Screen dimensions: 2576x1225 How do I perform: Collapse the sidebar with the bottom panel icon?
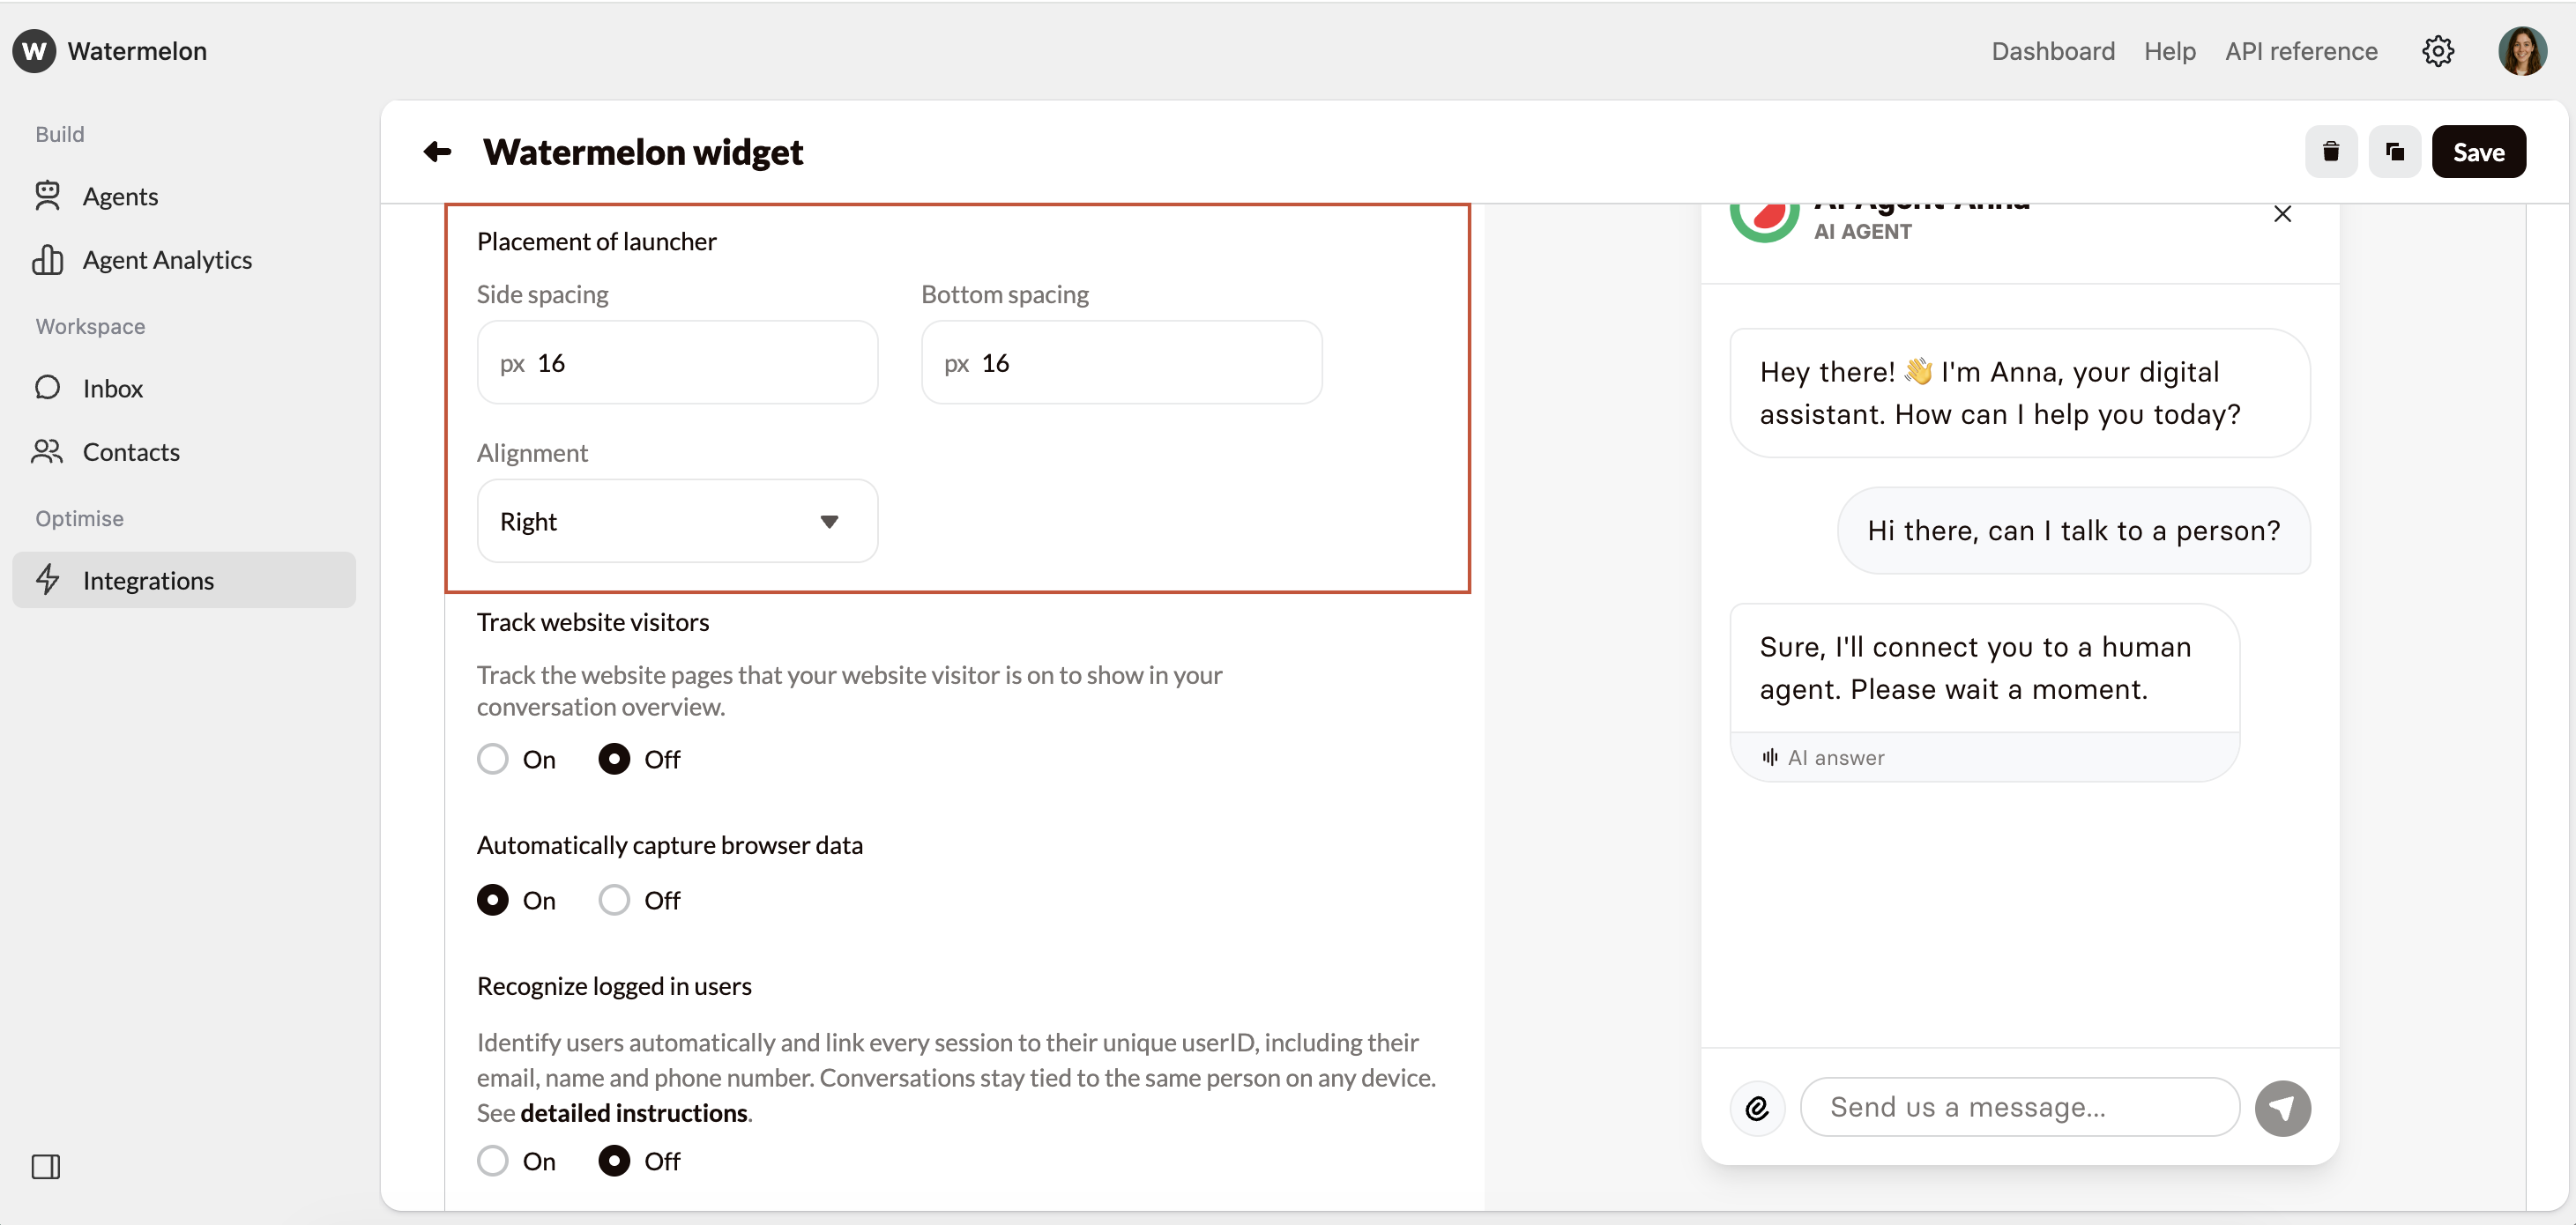pyautogui.click(x=46, y=1166)
